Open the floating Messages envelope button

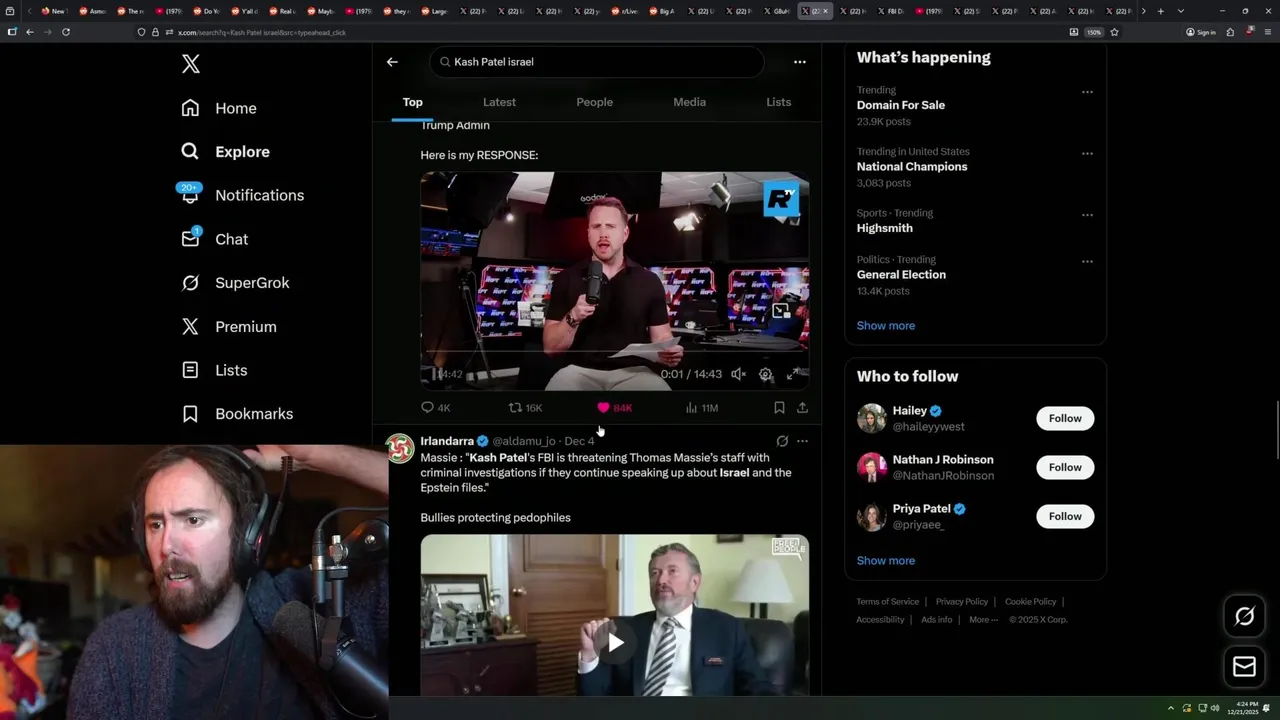(1244, 667)
